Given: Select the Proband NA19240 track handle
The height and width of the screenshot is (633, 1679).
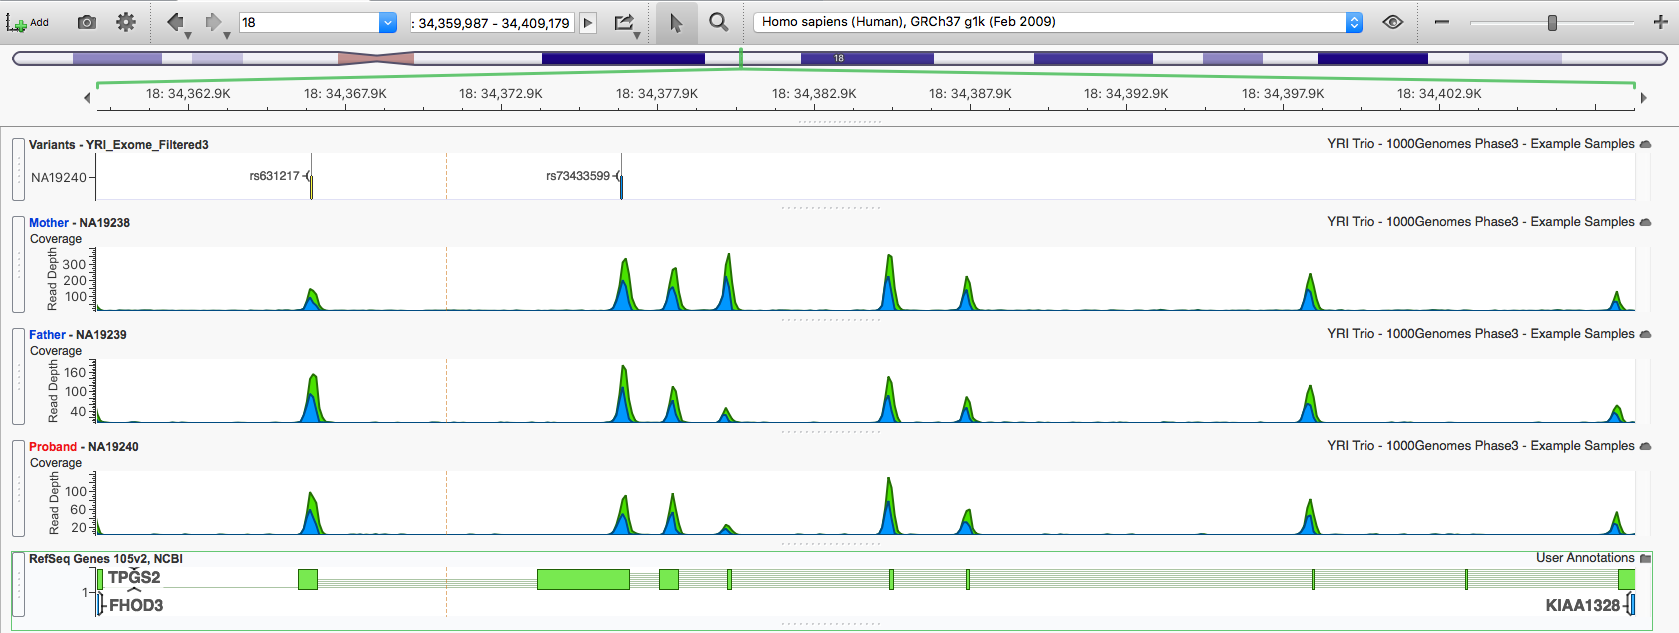Looking at the screenshot, I should tap(18, 489).
